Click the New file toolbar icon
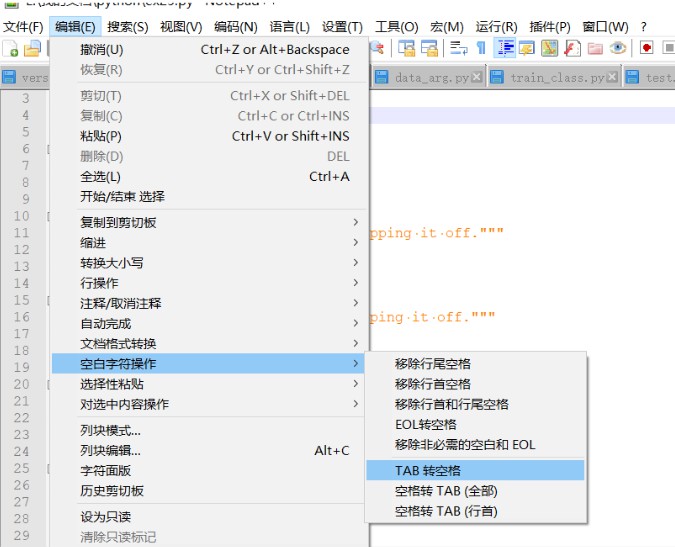Image resolution: width=675 pixels, height=547 pixels. tap(11, 48)
